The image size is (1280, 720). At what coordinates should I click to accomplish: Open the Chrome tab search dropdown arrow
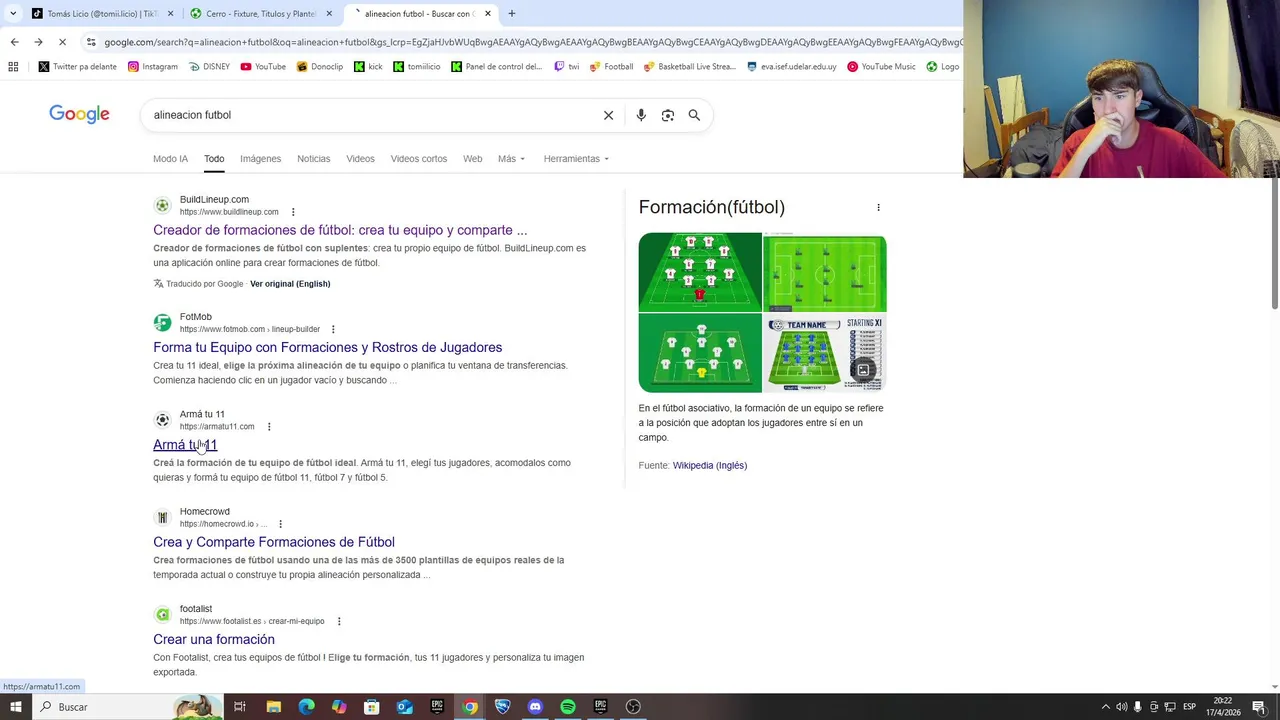[x=13, y=14]
